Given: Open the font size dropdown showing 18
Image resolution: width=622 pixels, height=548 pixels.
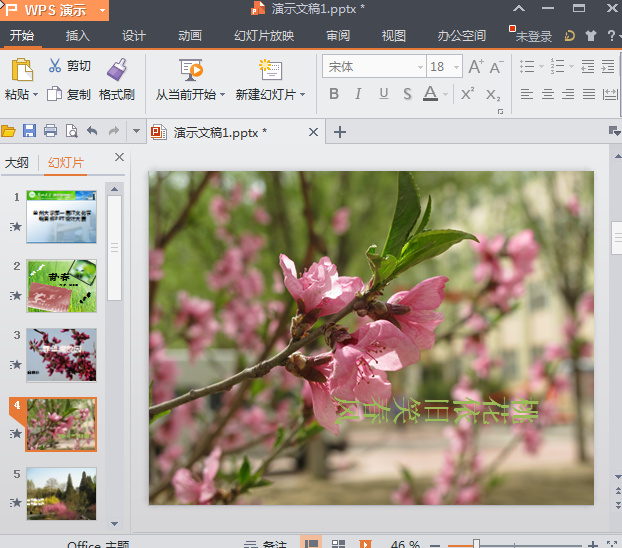Looking at the screenshot, I should click(456, 67).
